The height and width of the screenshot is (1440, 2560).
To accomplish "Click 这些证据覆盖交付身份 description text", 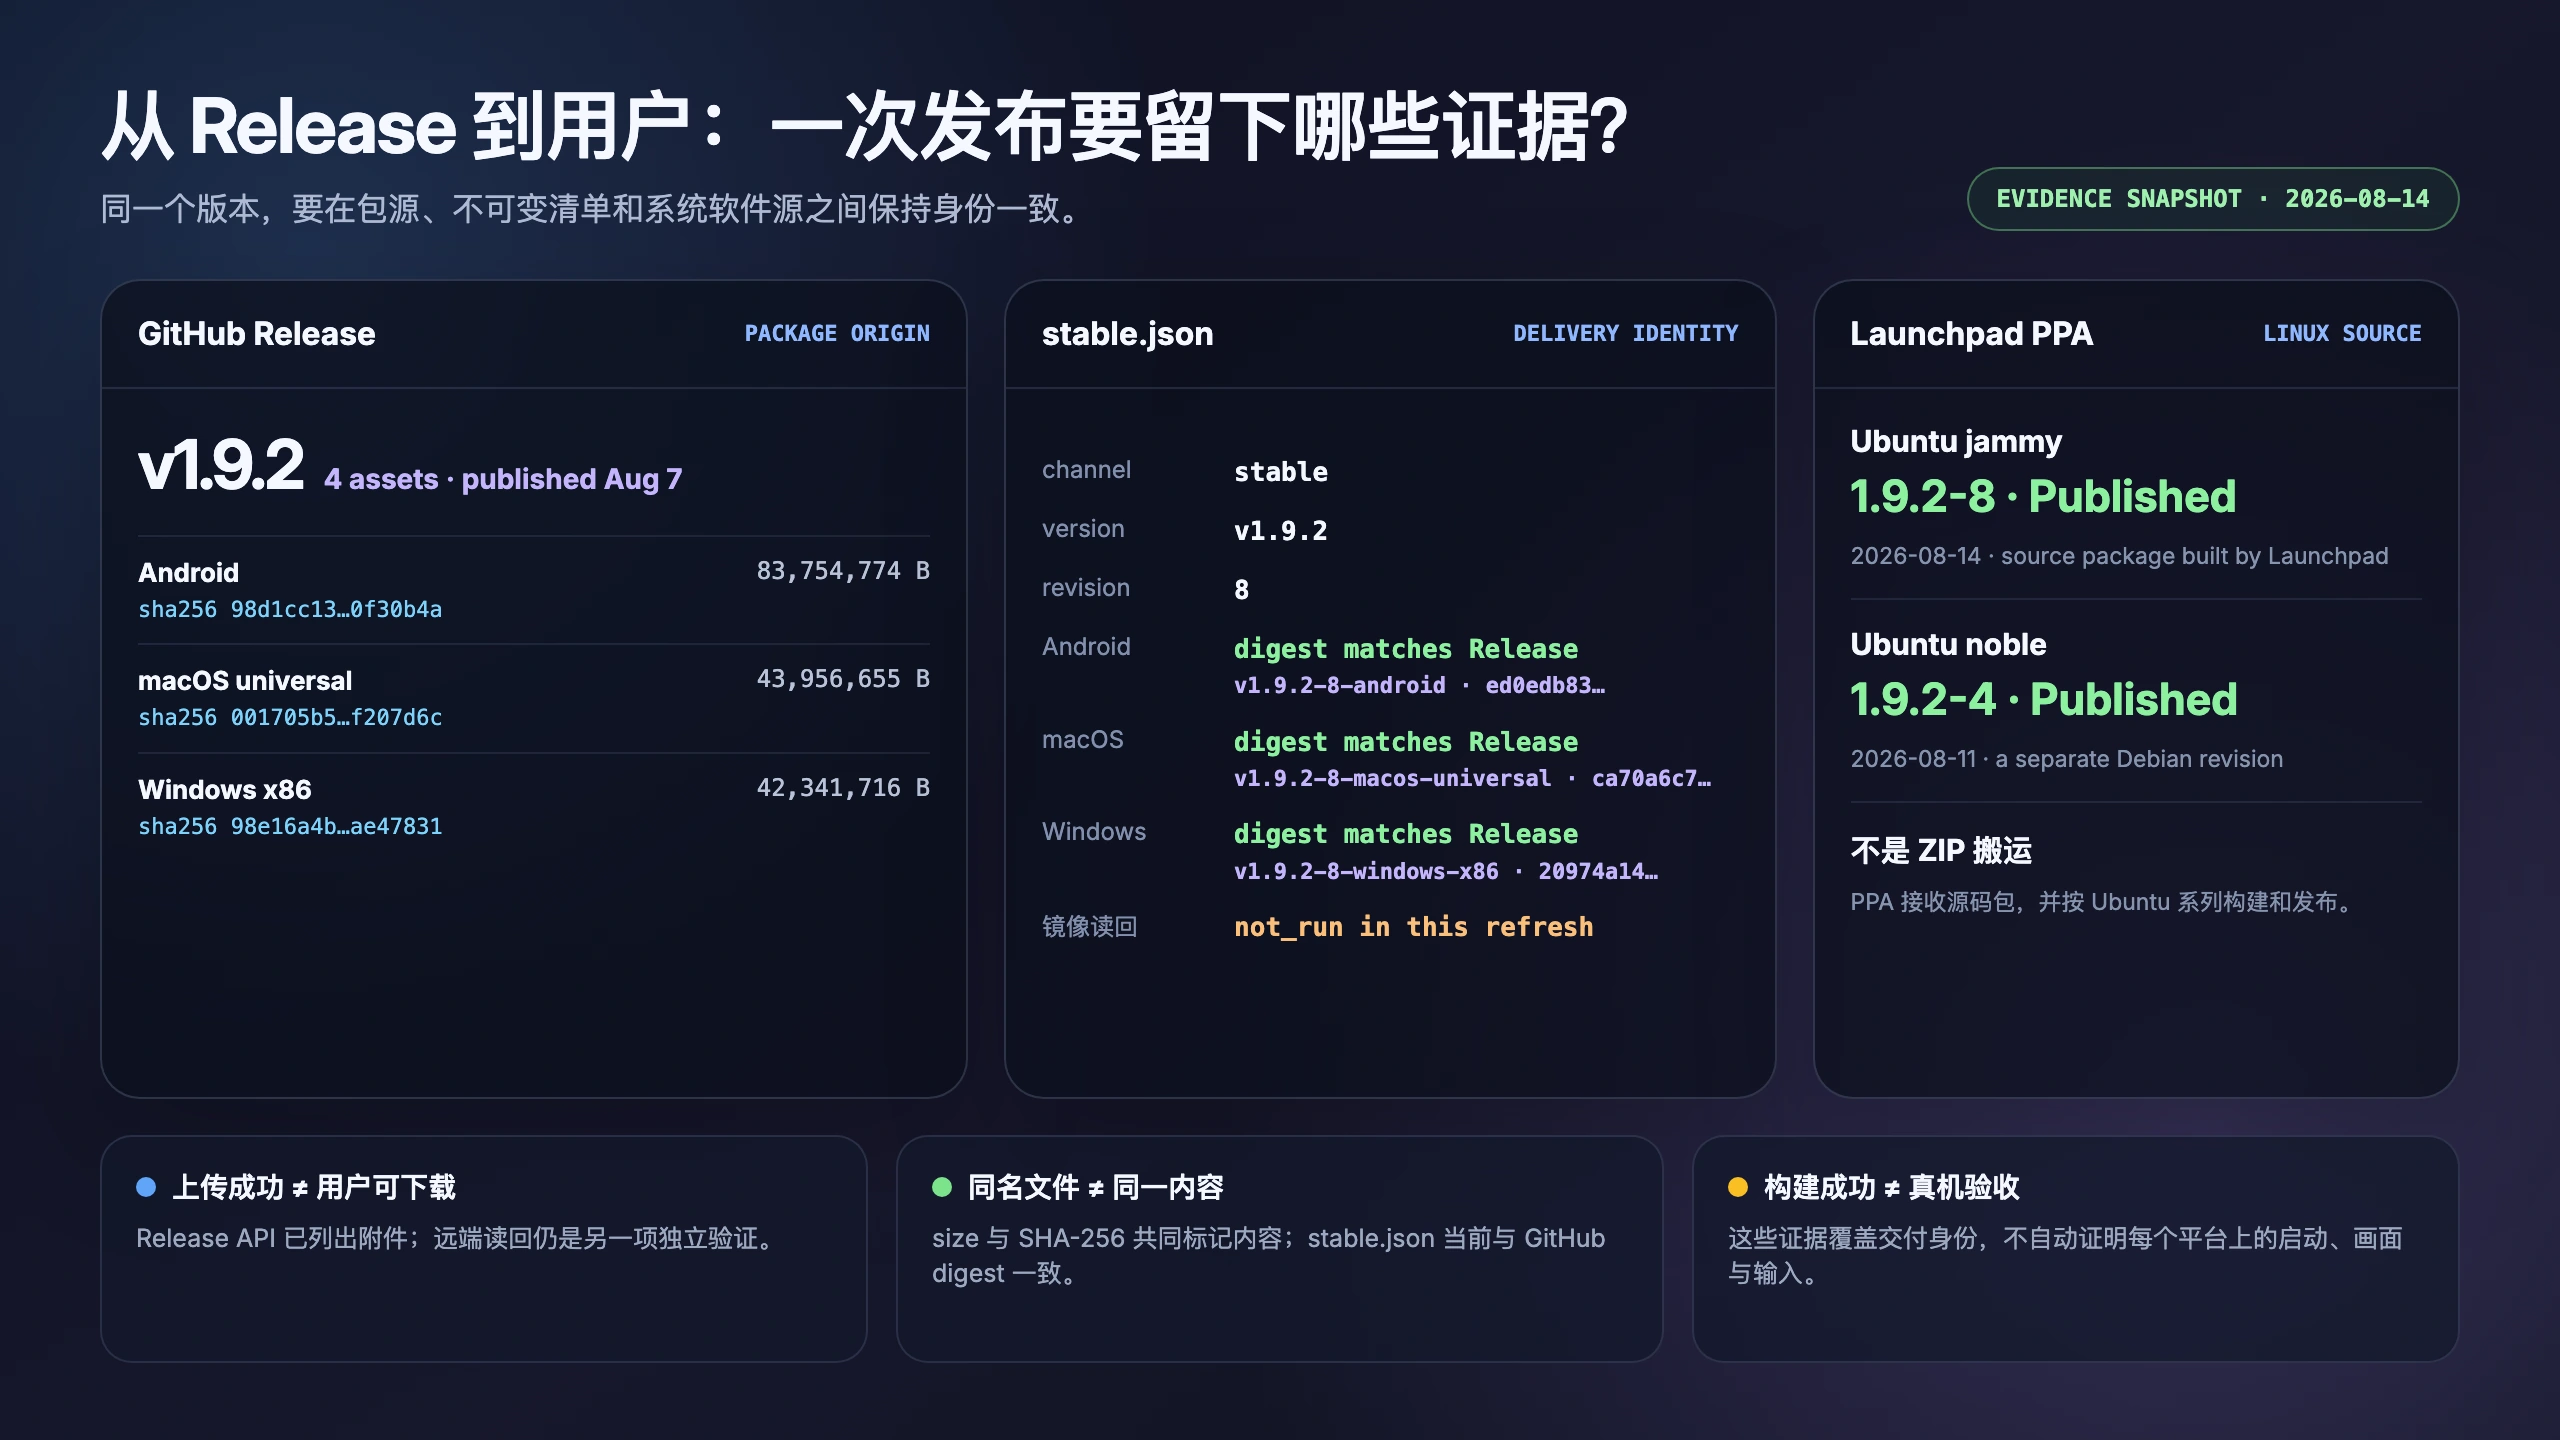I will coord(2065,1255).
